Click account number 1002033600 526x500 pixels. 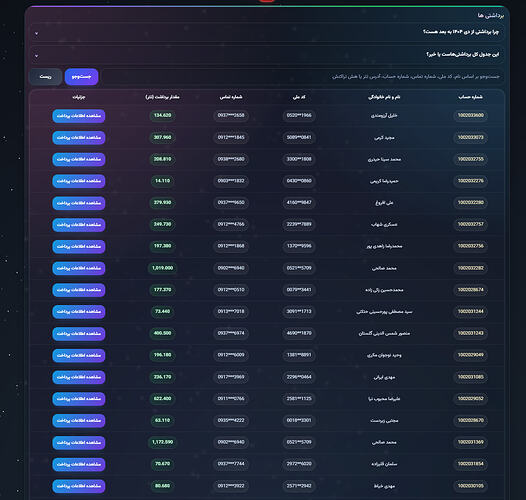coord(471,115)
